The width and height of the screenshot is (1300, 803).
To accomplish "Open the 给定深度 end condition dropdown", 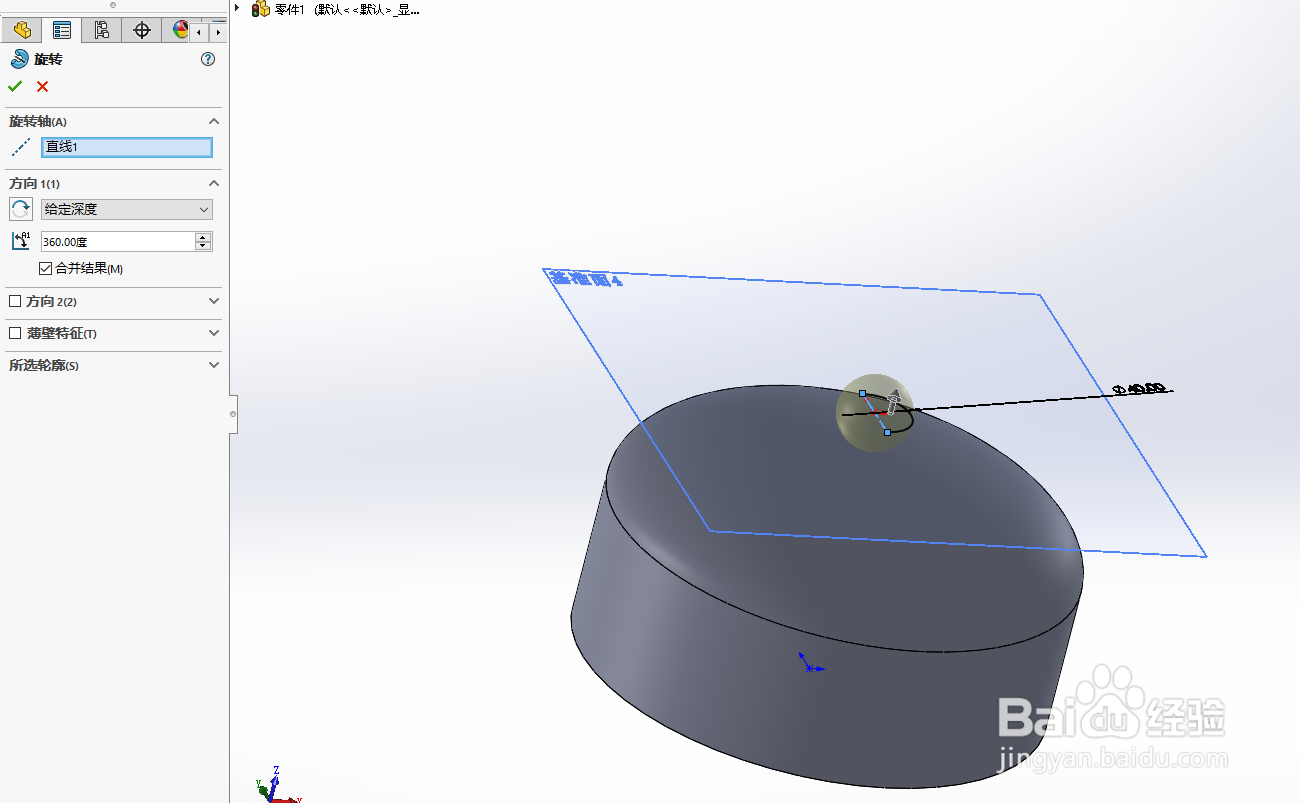I will tap(203, 209).
